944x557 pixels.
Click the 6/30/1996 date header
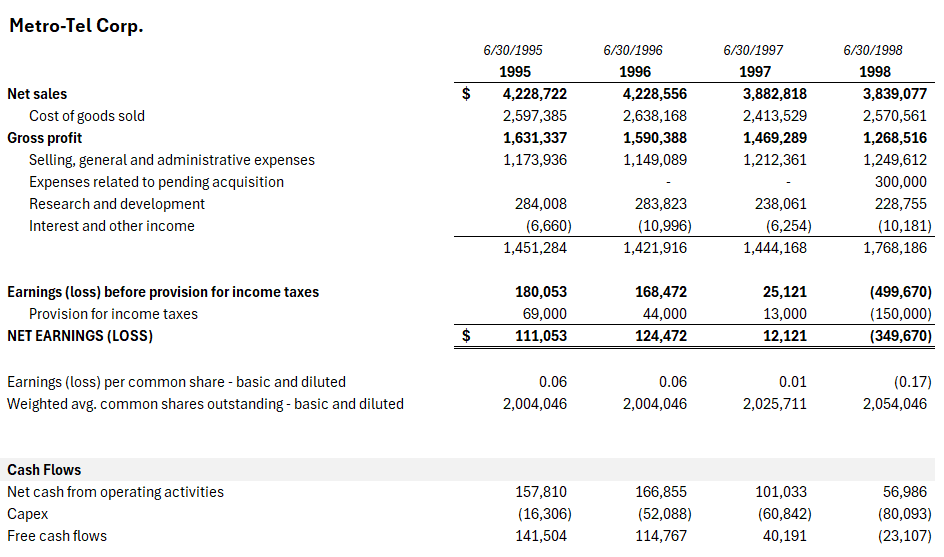coord(633,51)
